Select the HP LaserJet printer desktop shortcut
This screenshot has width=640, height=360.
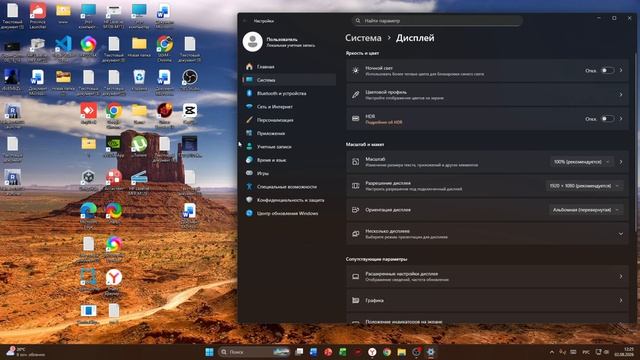point(113,15)
